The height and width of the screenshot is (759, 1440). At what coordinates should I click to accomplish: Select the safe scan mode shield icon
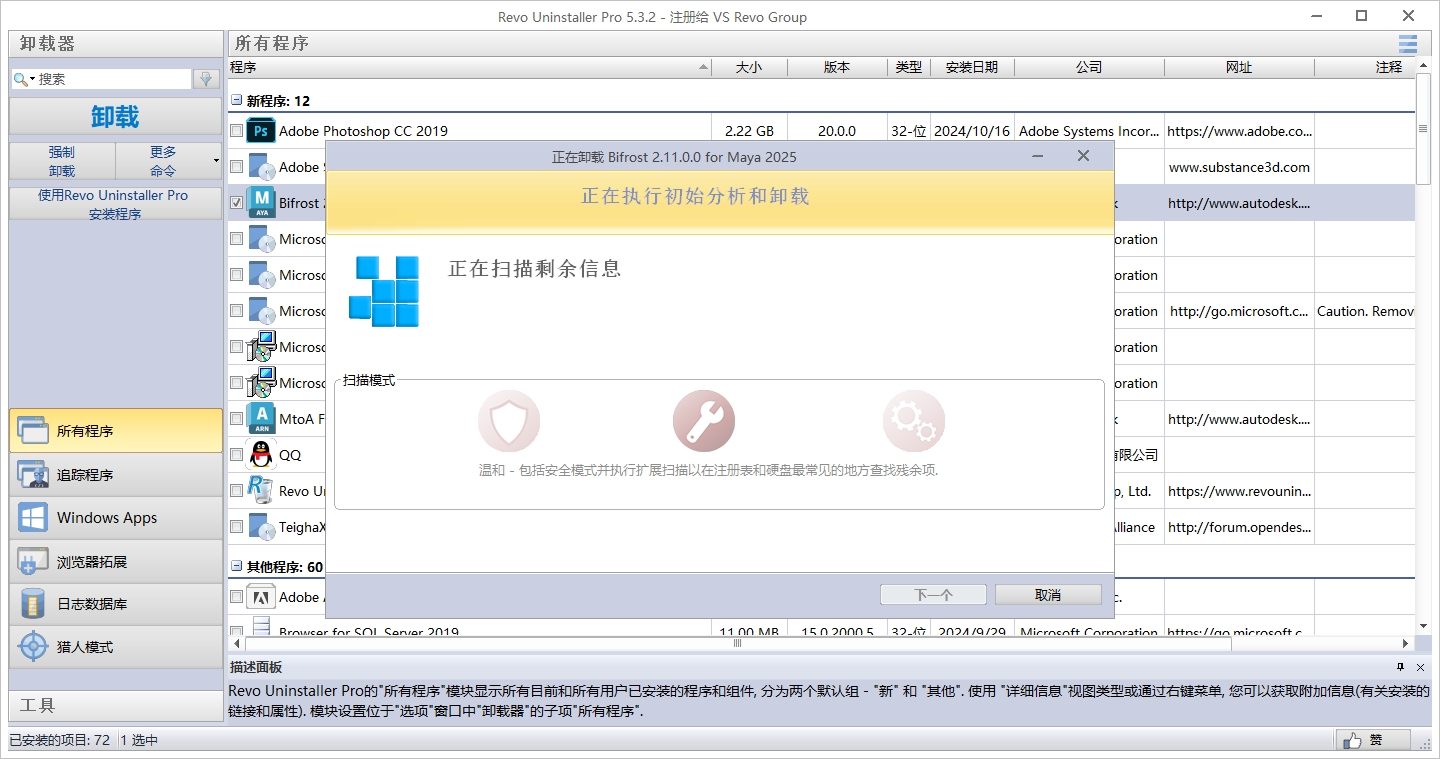point(509,421)
